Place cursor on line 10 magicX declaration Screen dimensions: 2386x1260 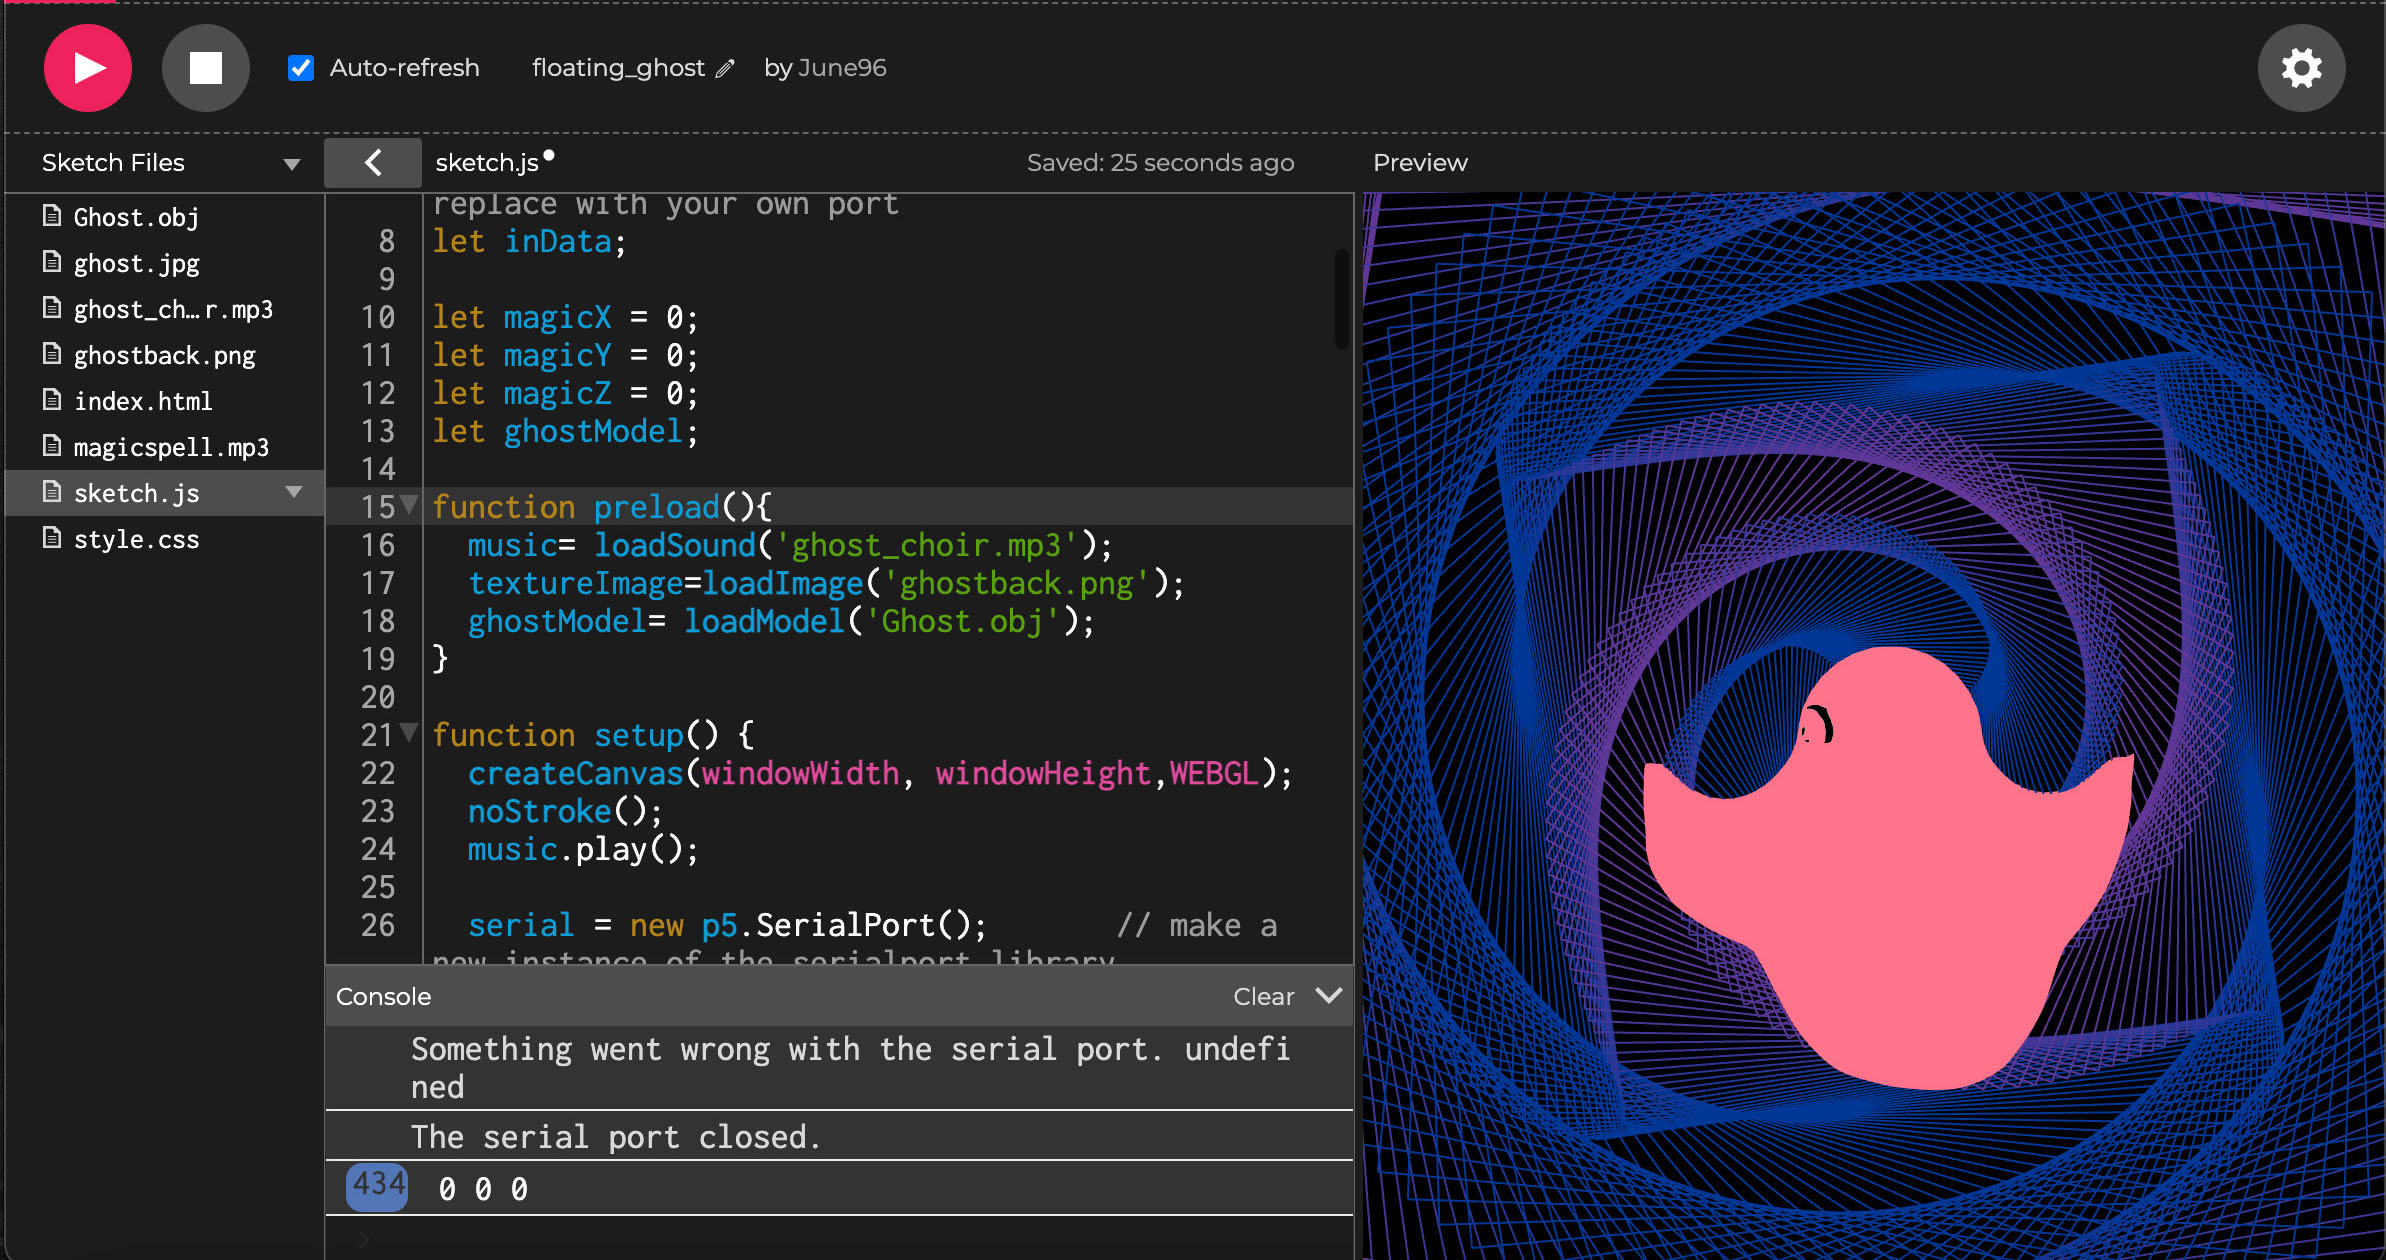[x=565, y=317]
